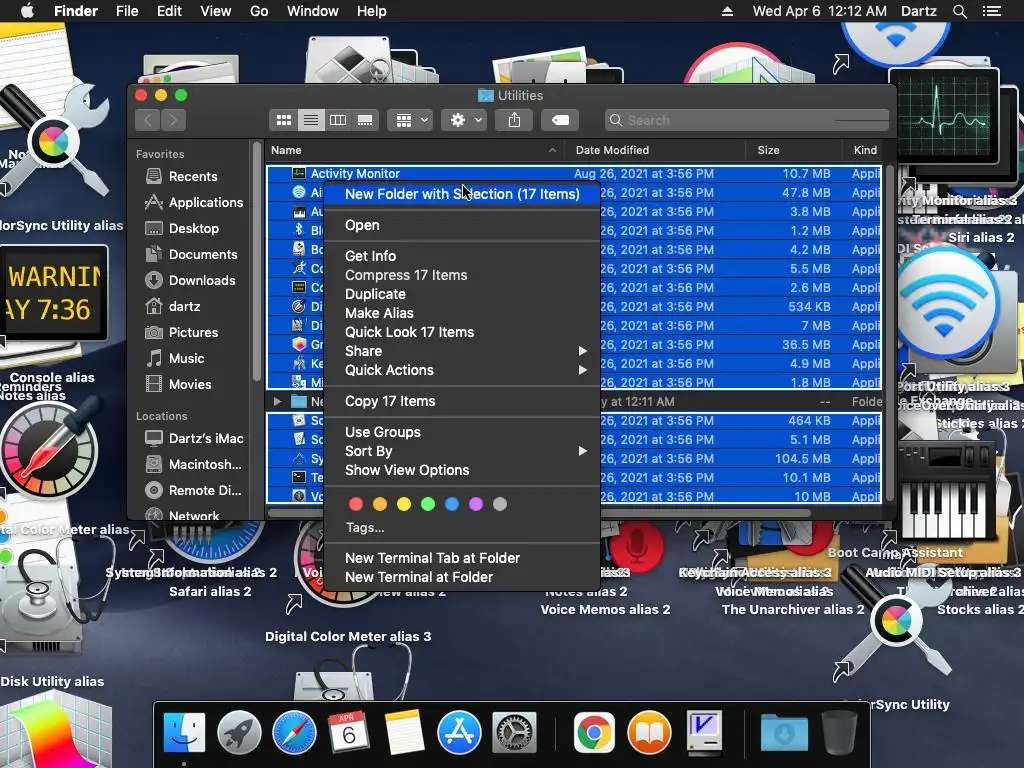This screenshot has height=768, width=1024.
Task: Expand the Quick Actions submenu
Action: pos(462,370)
